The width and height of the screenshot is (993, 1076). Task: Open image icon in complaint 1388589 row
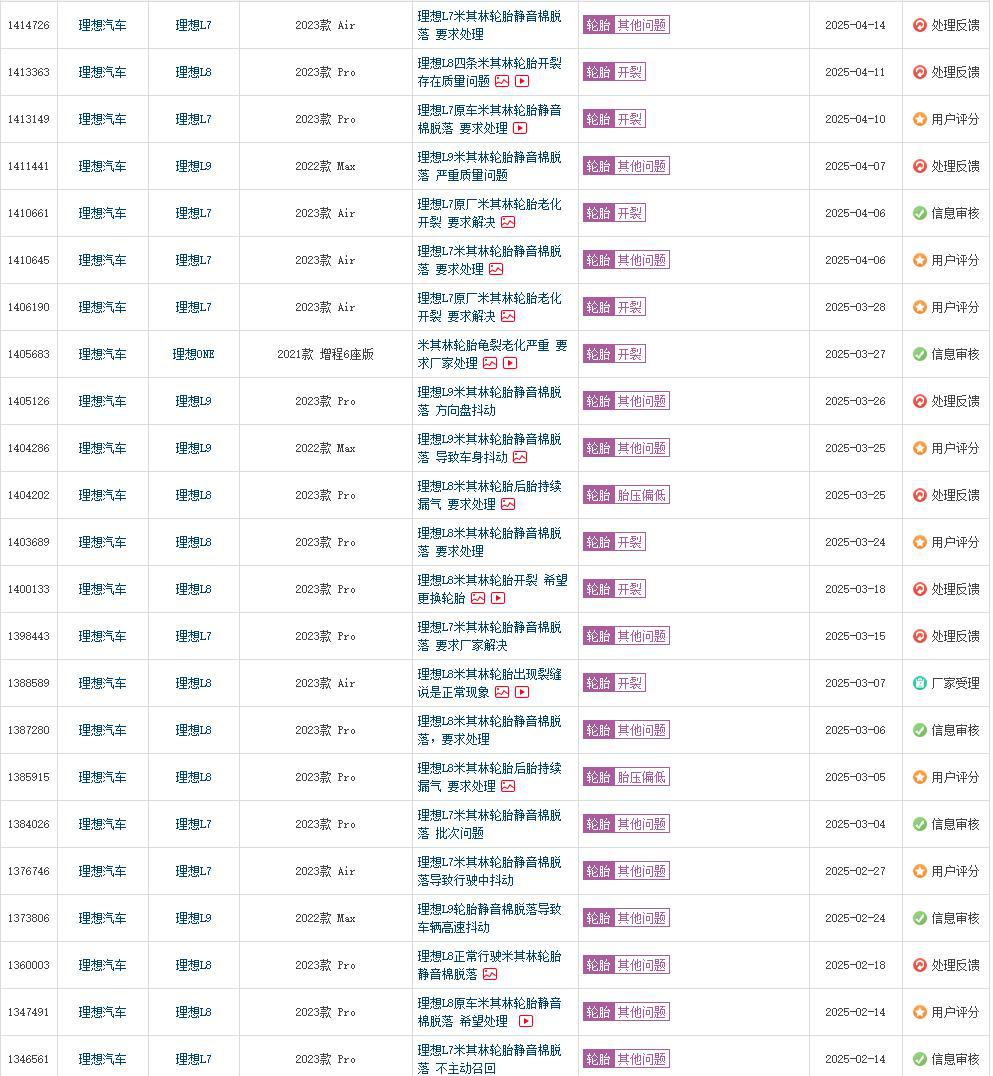pos(502,692)
